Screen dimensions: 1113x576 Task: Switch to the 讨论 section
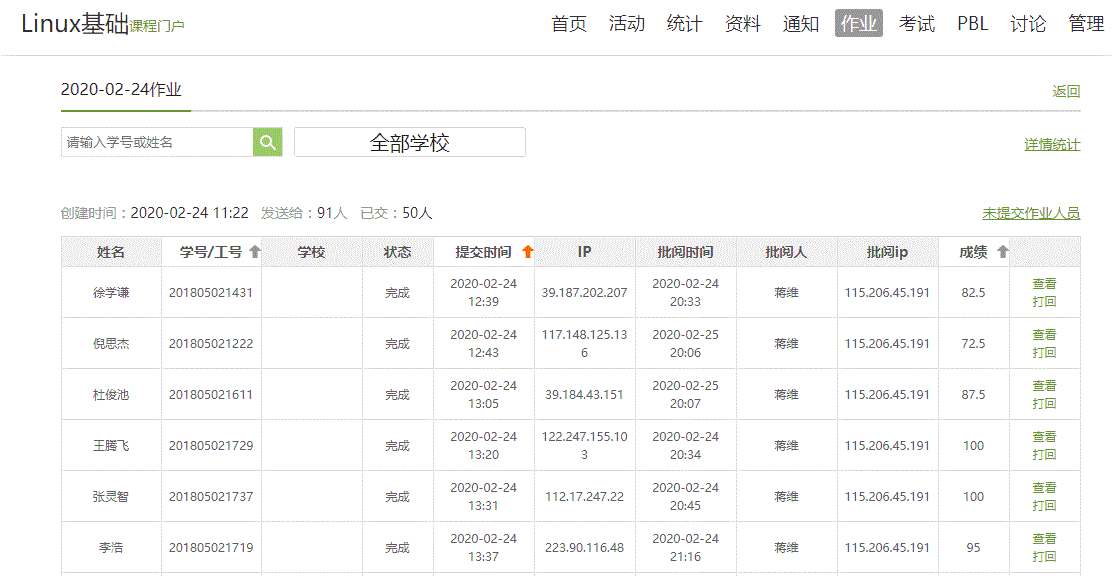click(1028, 24)
